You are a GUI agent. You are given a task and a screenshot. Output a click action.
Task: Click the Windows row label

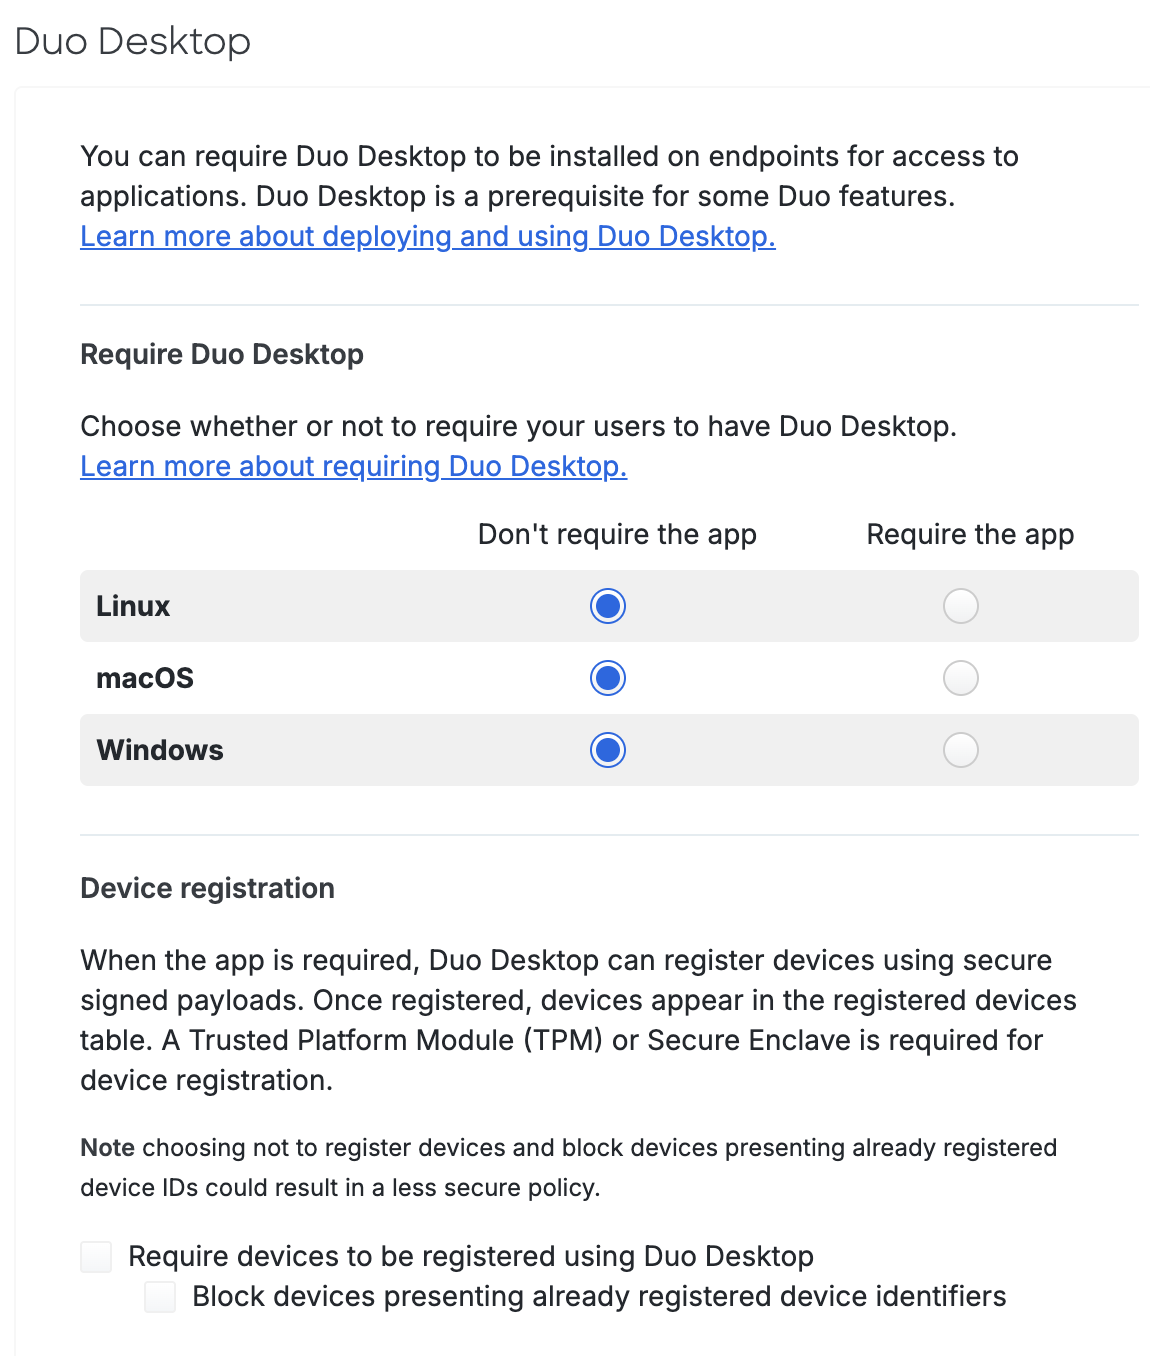[159, 750]
